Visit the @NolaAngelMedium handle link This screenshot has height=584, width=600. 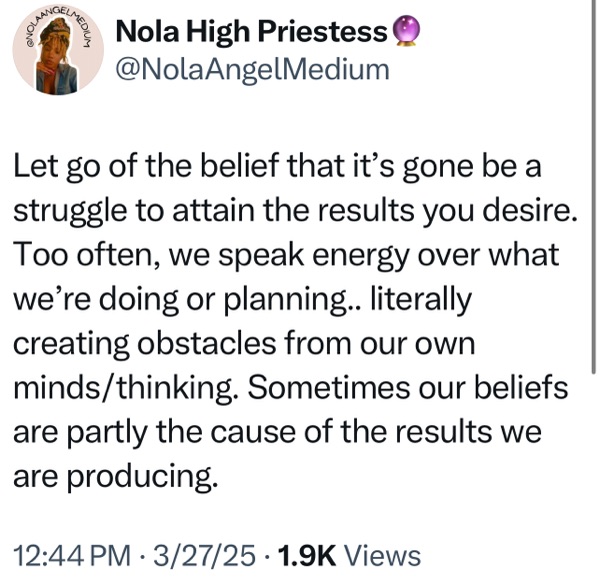coord(253,70)
